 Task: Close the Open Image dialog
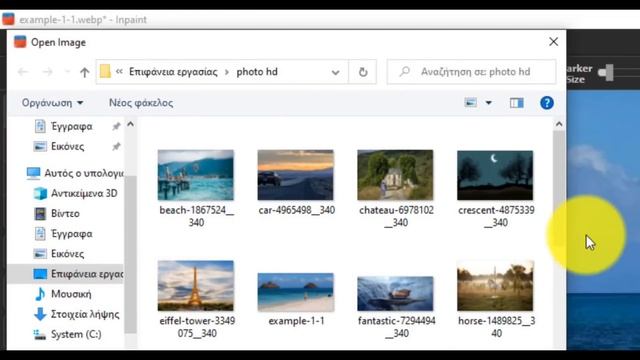(553, 42)
